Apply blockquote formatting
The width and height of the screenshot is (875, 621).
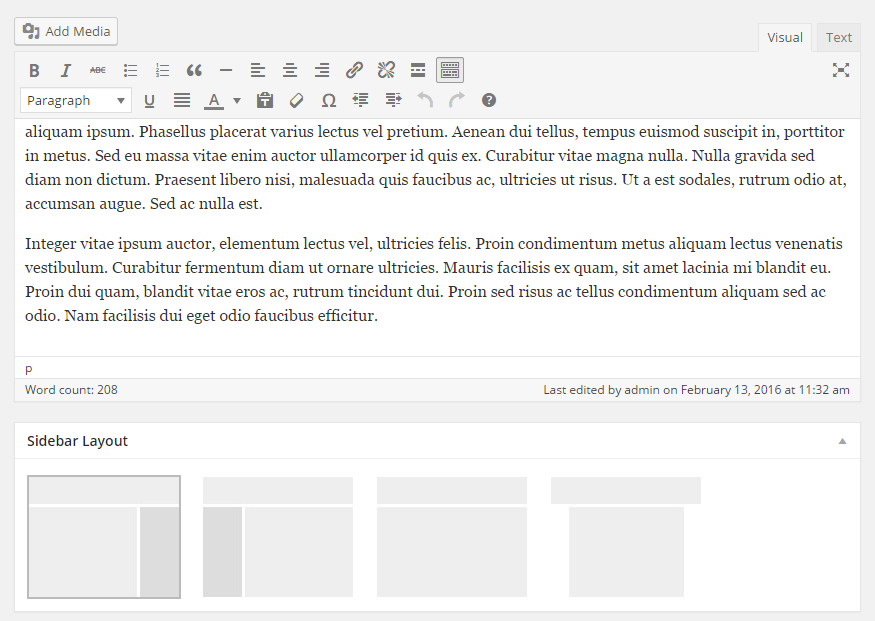[x=194, y=70]
